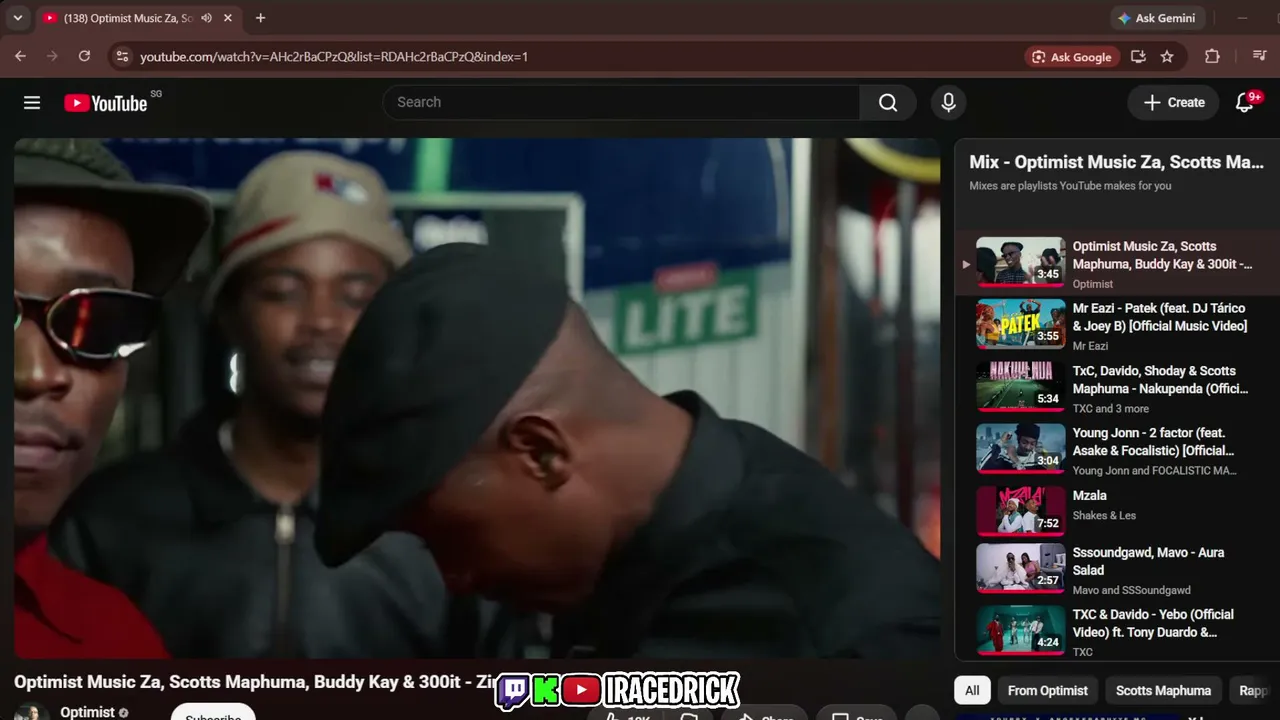
Task: Close the Optimist Music Za tab
Action: [x=228, y=18]
